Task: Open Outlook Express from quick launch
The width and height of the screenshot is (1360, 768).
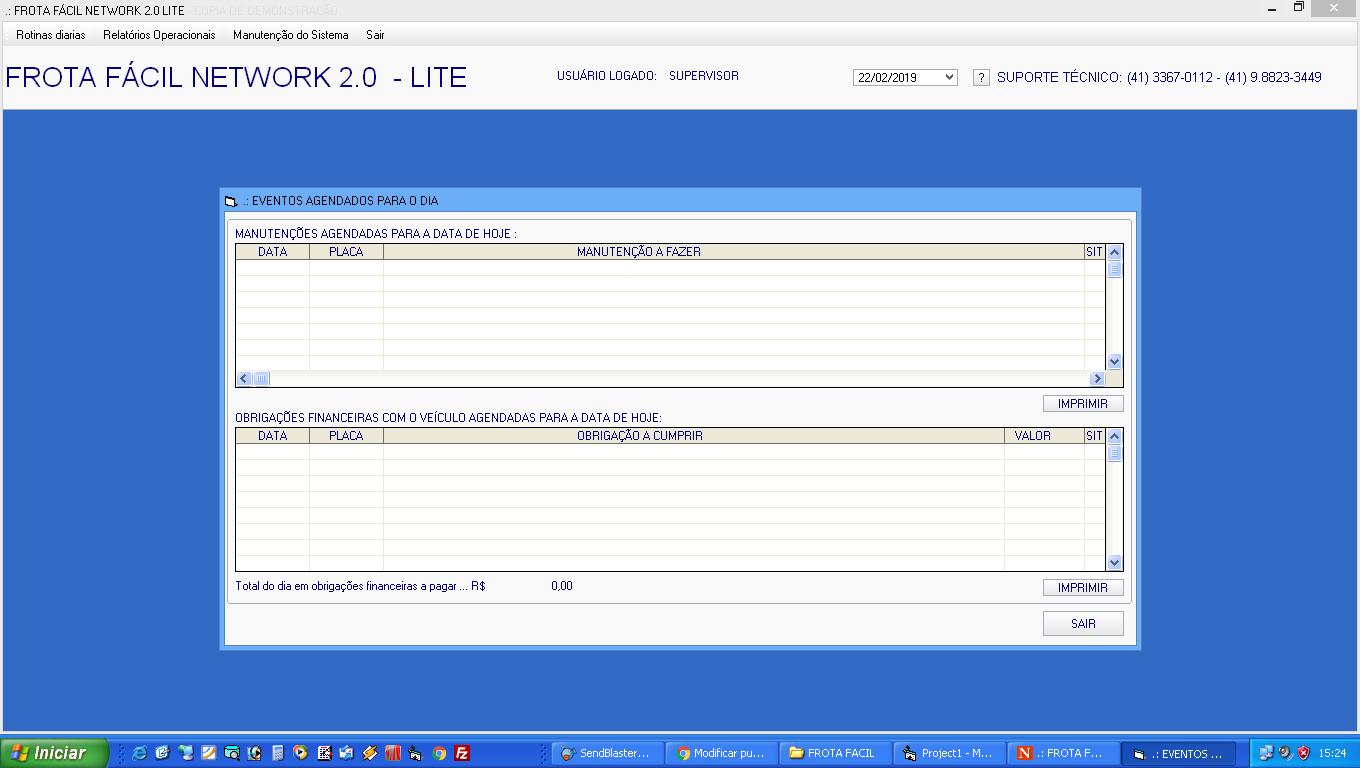Action: click(344, 753)
